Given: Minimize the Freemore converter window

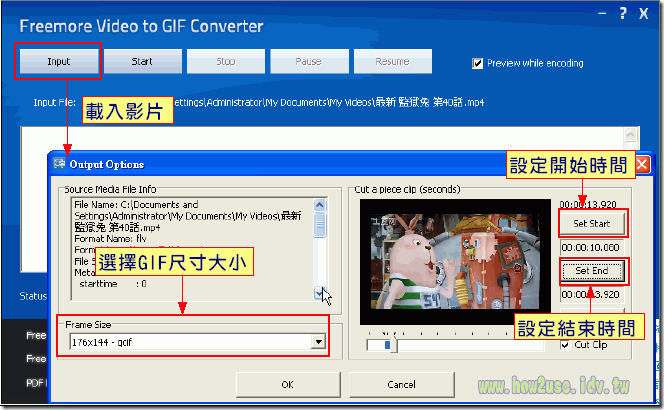Looking at the screenshot, I should (x=602, y=14).
